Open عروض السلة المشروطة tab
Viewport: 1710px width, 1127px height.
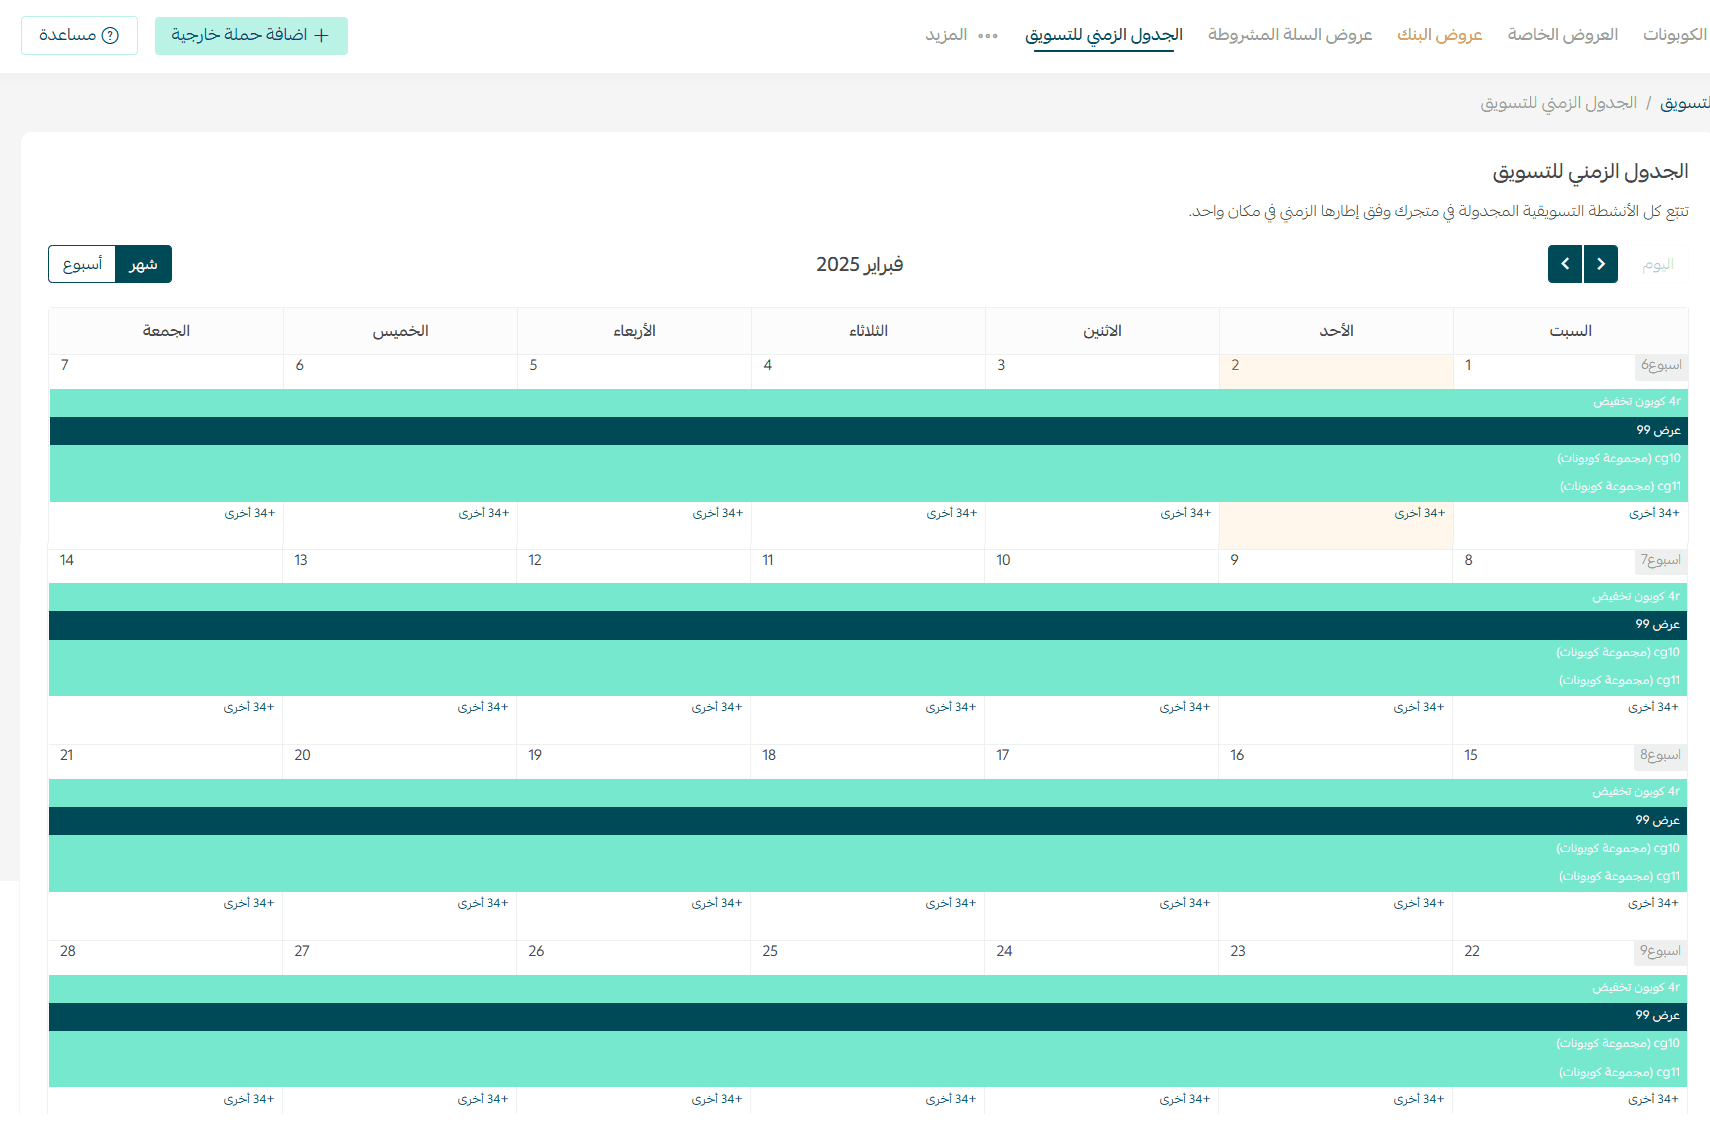click(1289, 35)
